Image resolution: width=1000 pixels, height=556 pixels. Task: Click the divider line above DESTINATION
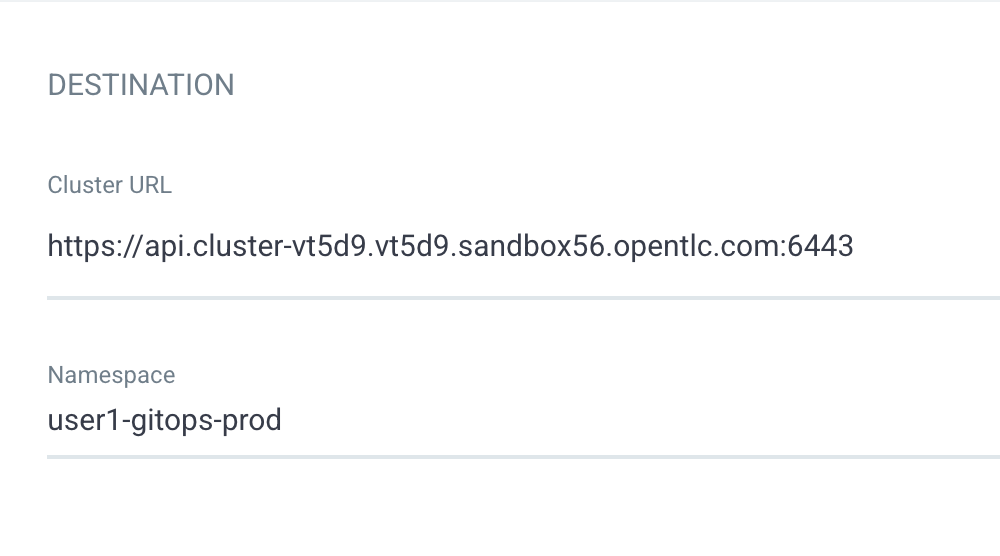coord(500,1)
